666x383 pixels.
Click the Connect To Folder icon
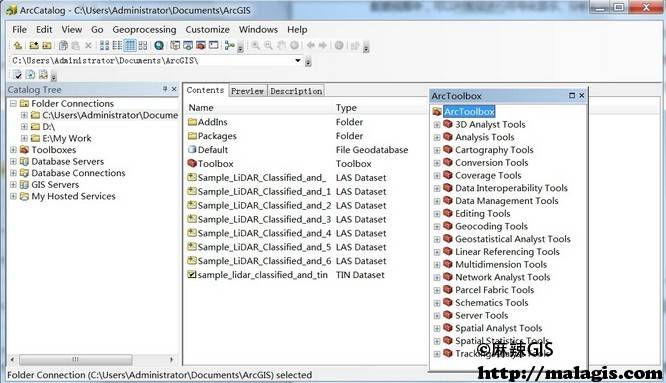click(x=34, y=45)
